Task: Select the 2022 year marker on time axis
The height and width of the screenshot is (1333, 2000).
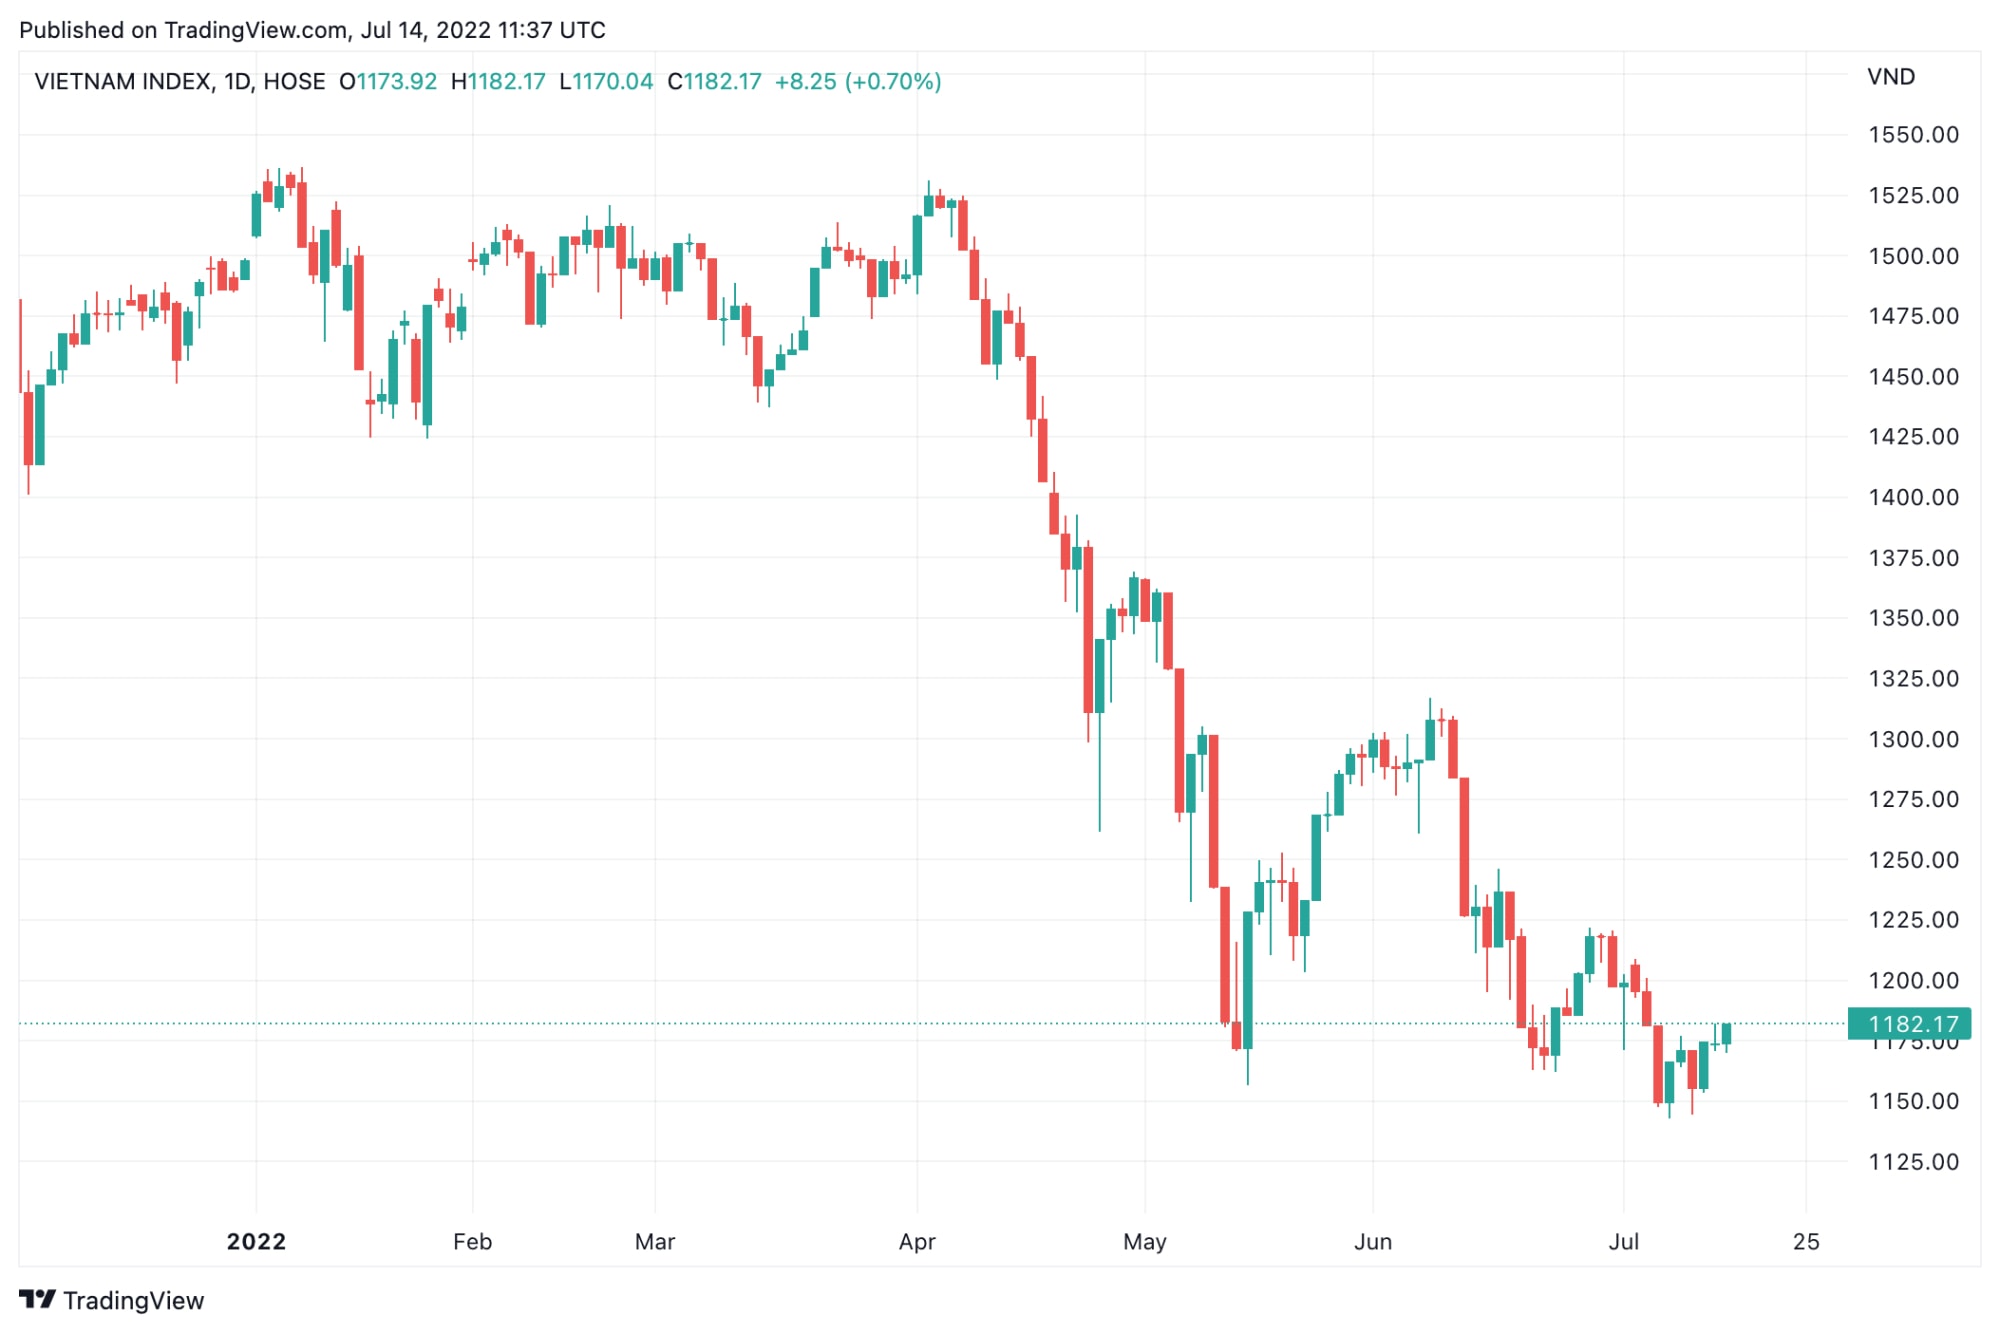Action: click(x=256, y=1242)
